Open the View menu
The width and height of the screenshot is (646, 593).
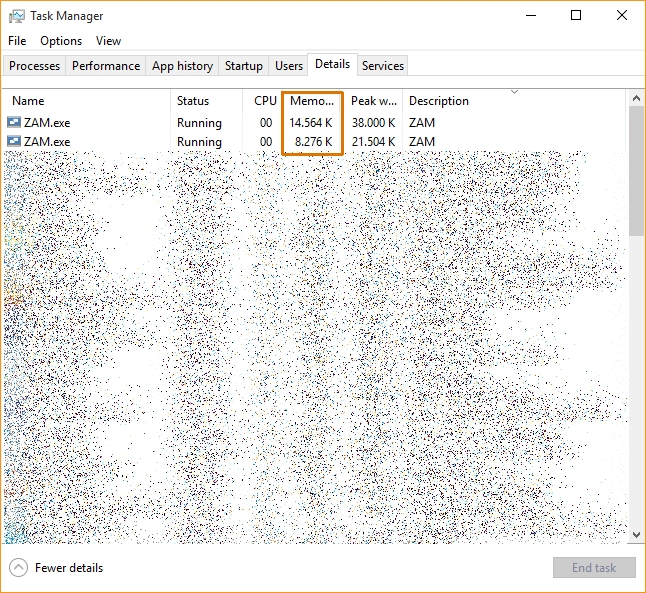108,41
